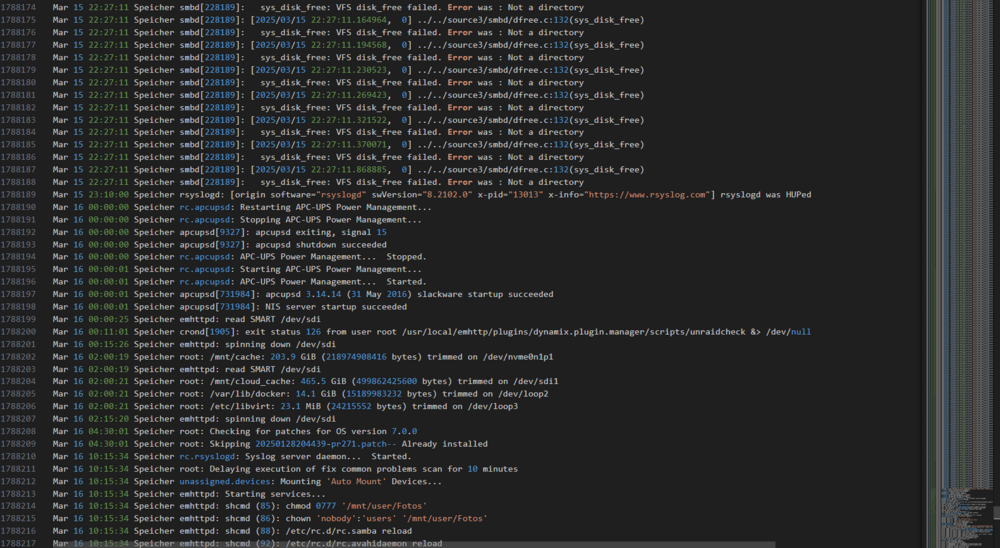The image size is (1000, 548).
Task: Click the timestamp 22:27:11.194568 in the log
Action: [351, 45]
